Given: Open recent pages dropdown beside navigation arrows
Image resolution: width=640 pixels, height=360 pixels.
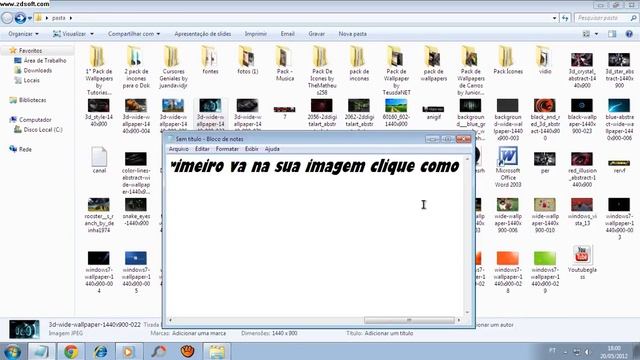Looking at the screenshot, I should pos(30,18).
